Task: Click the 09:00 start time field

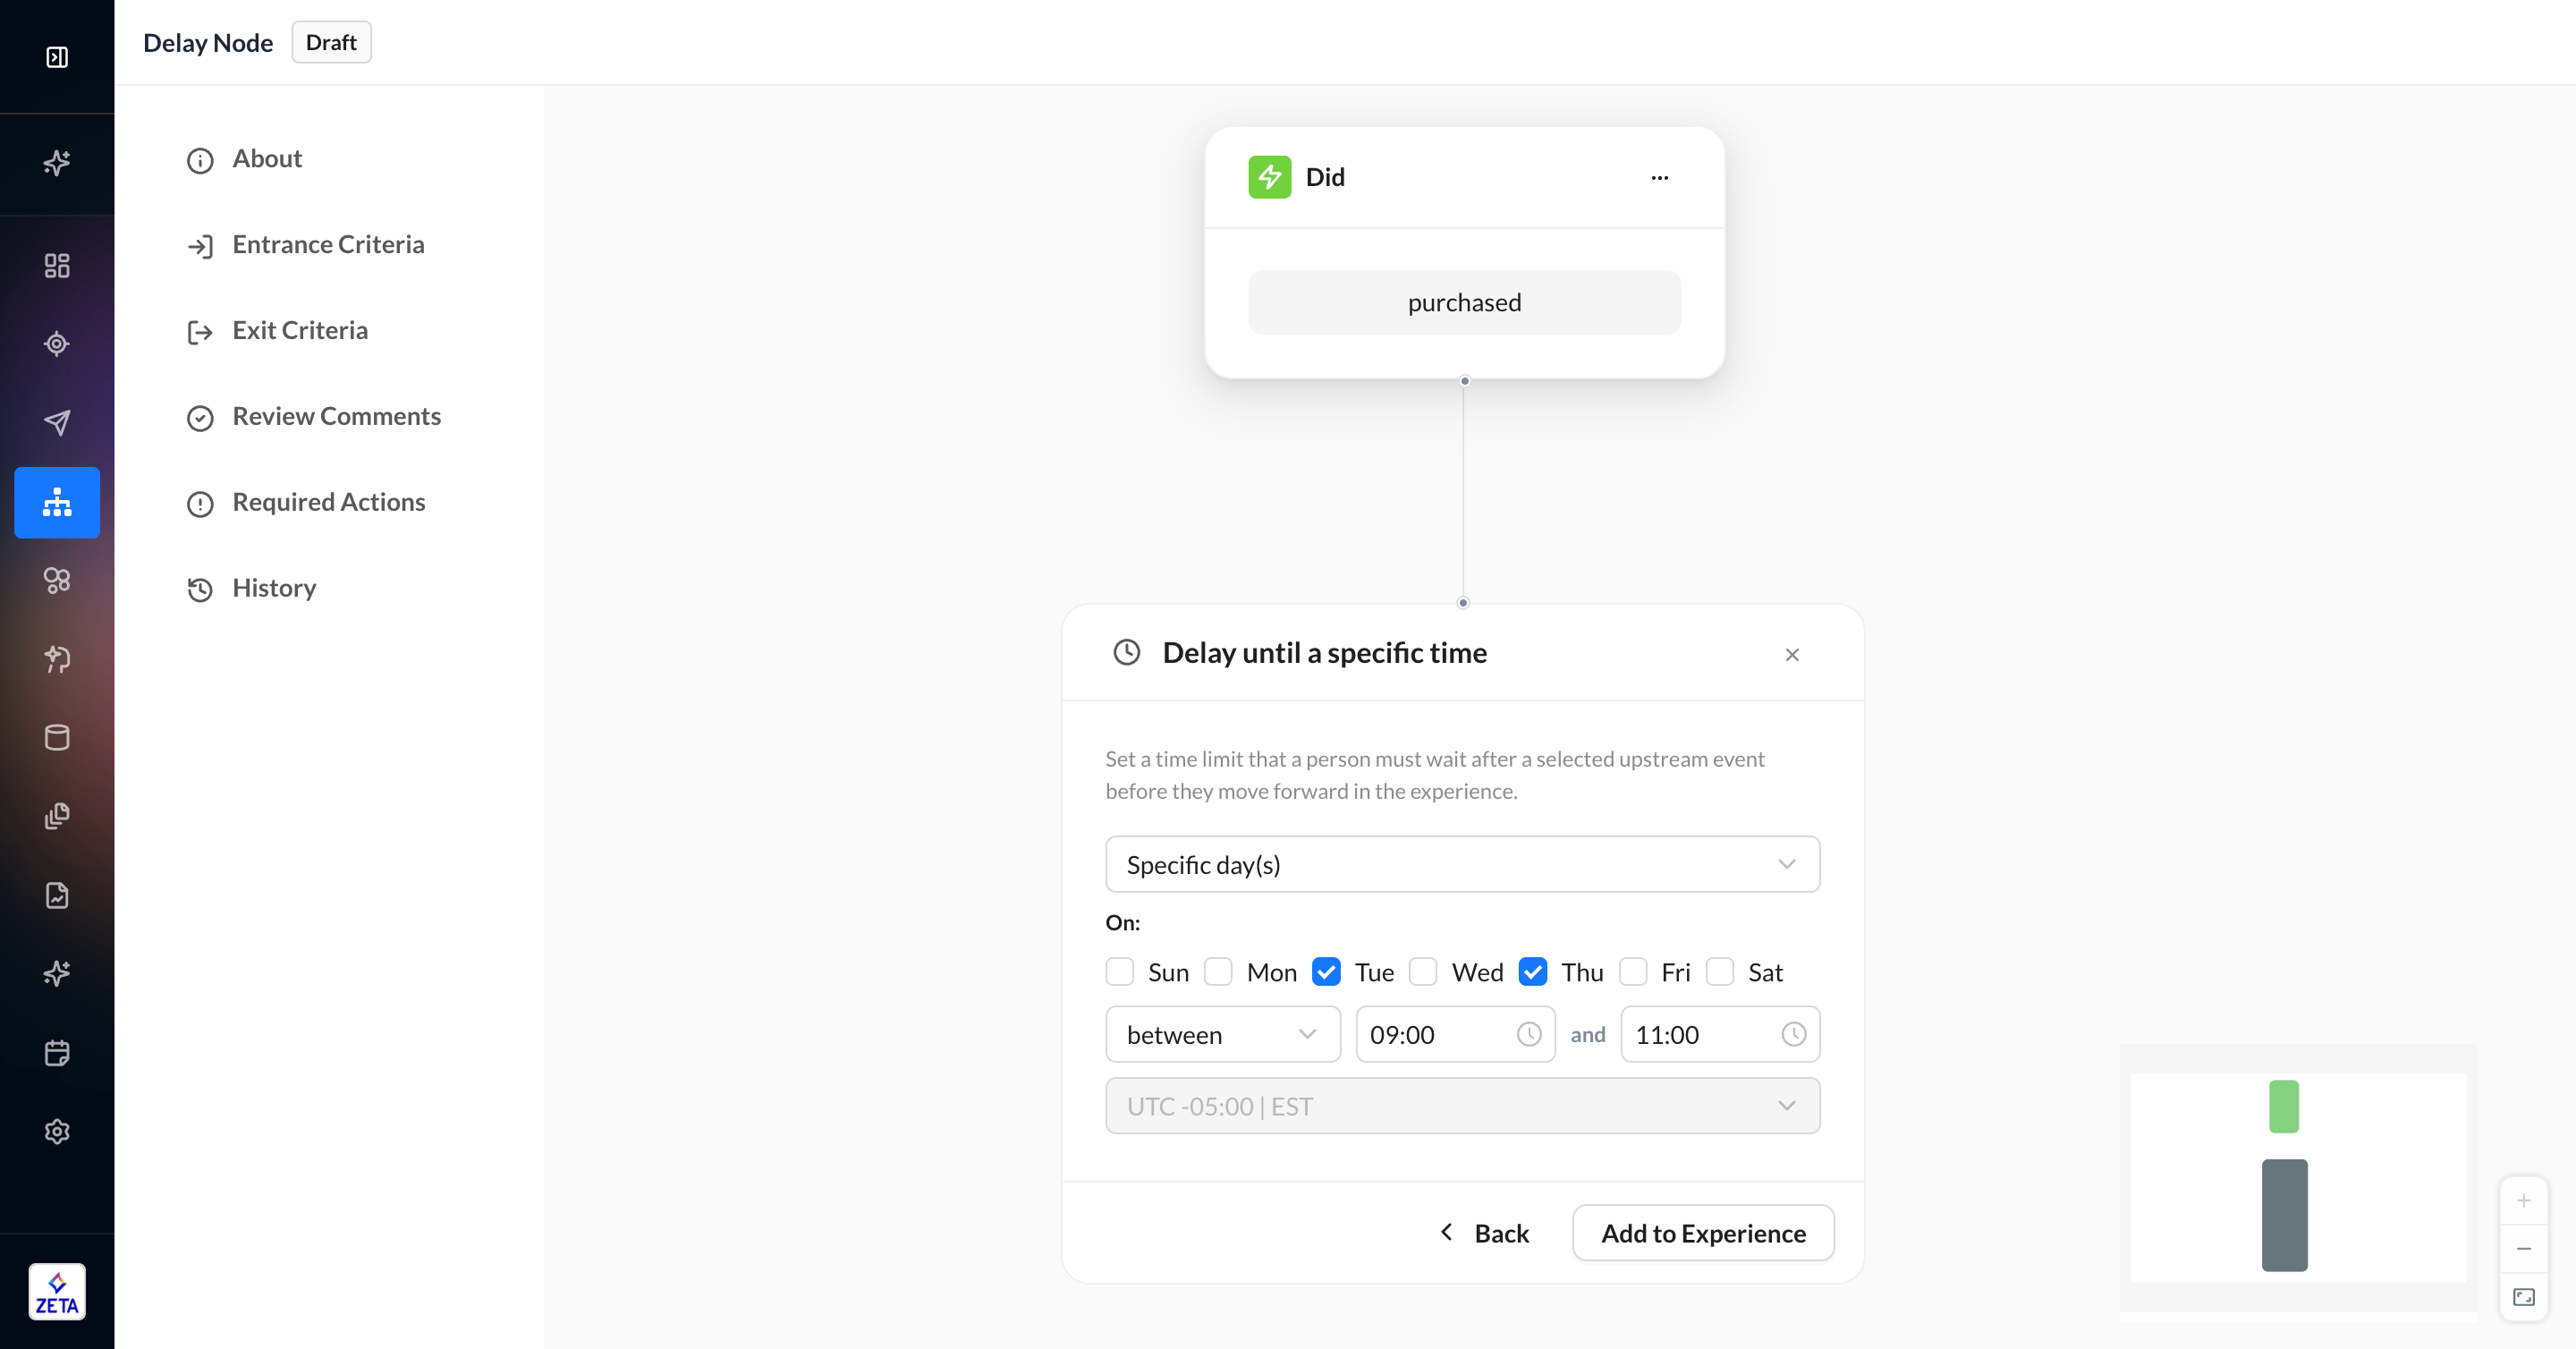Action: tap(1455, 1034)
